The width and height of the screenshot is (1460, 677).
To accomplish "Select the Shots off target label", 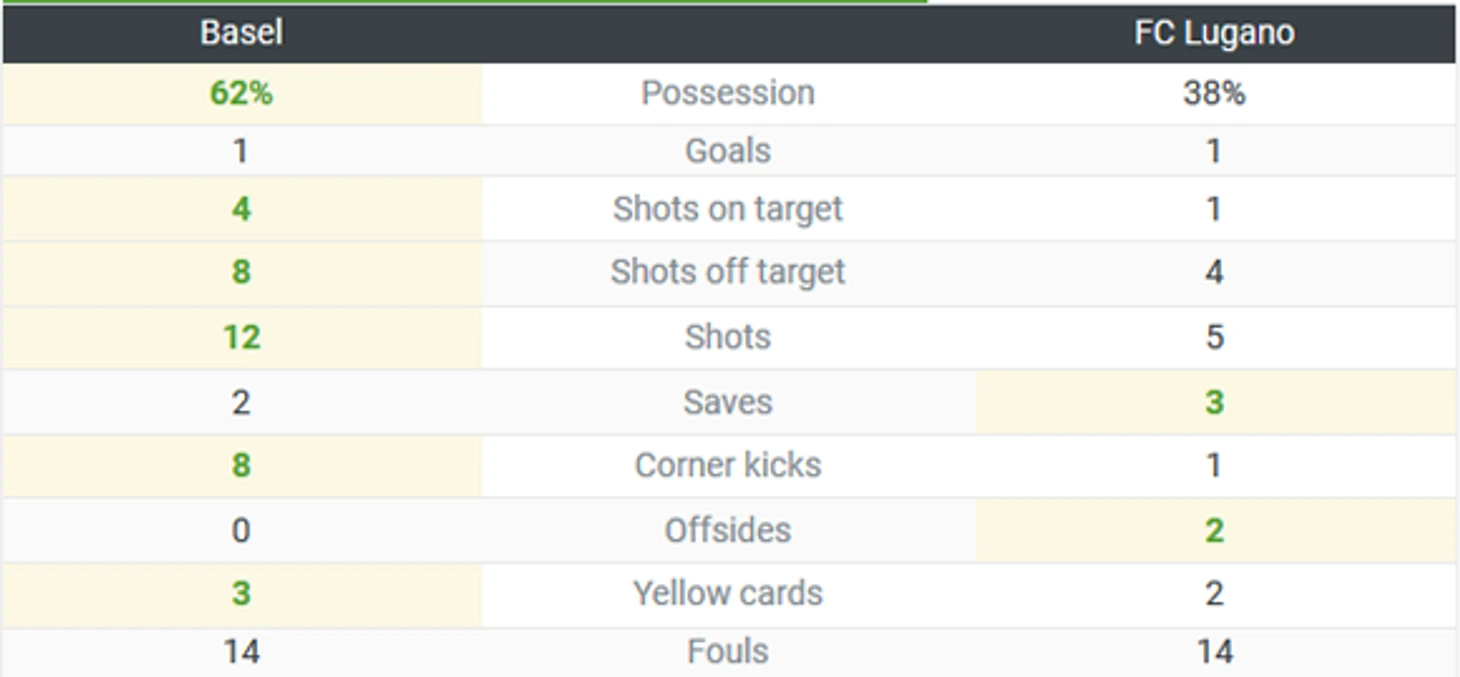I will tap(727, 272).
